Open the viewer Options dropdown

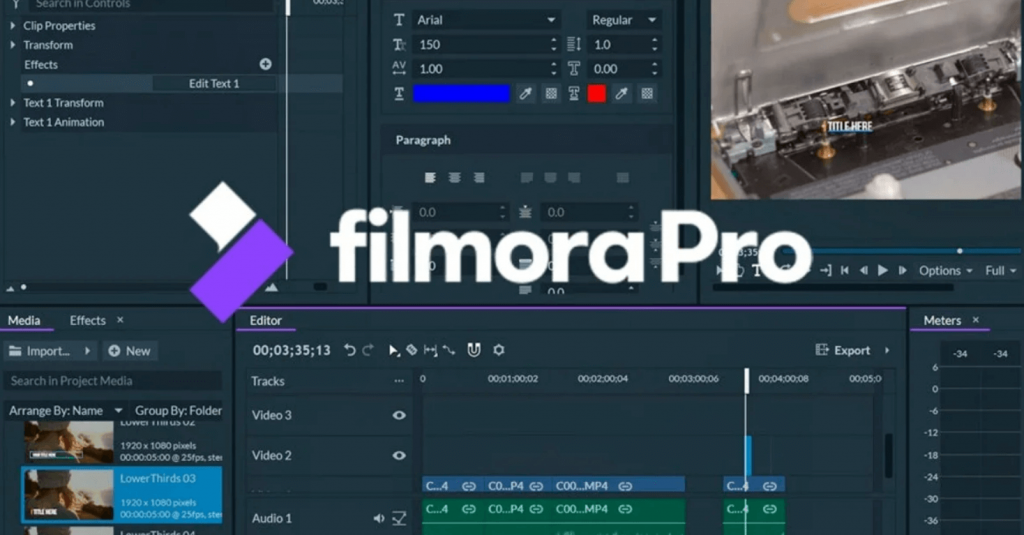point(946,270)
